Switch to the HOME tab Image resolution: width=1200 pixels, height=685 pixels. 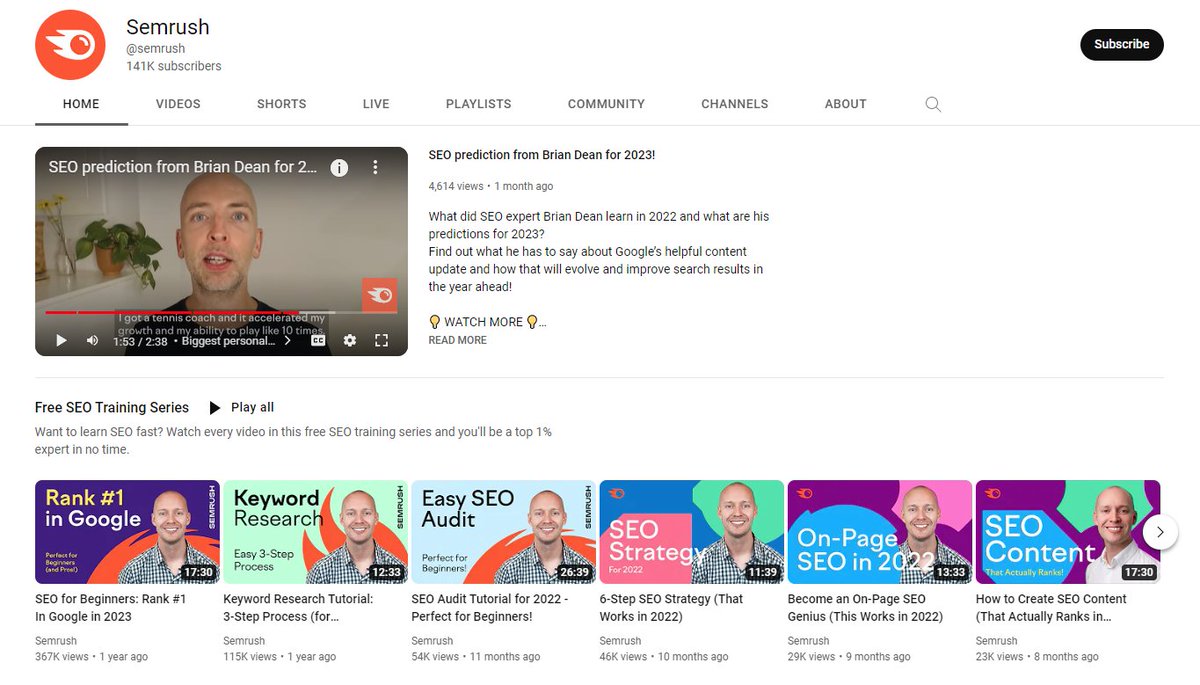tap(81, 104)
